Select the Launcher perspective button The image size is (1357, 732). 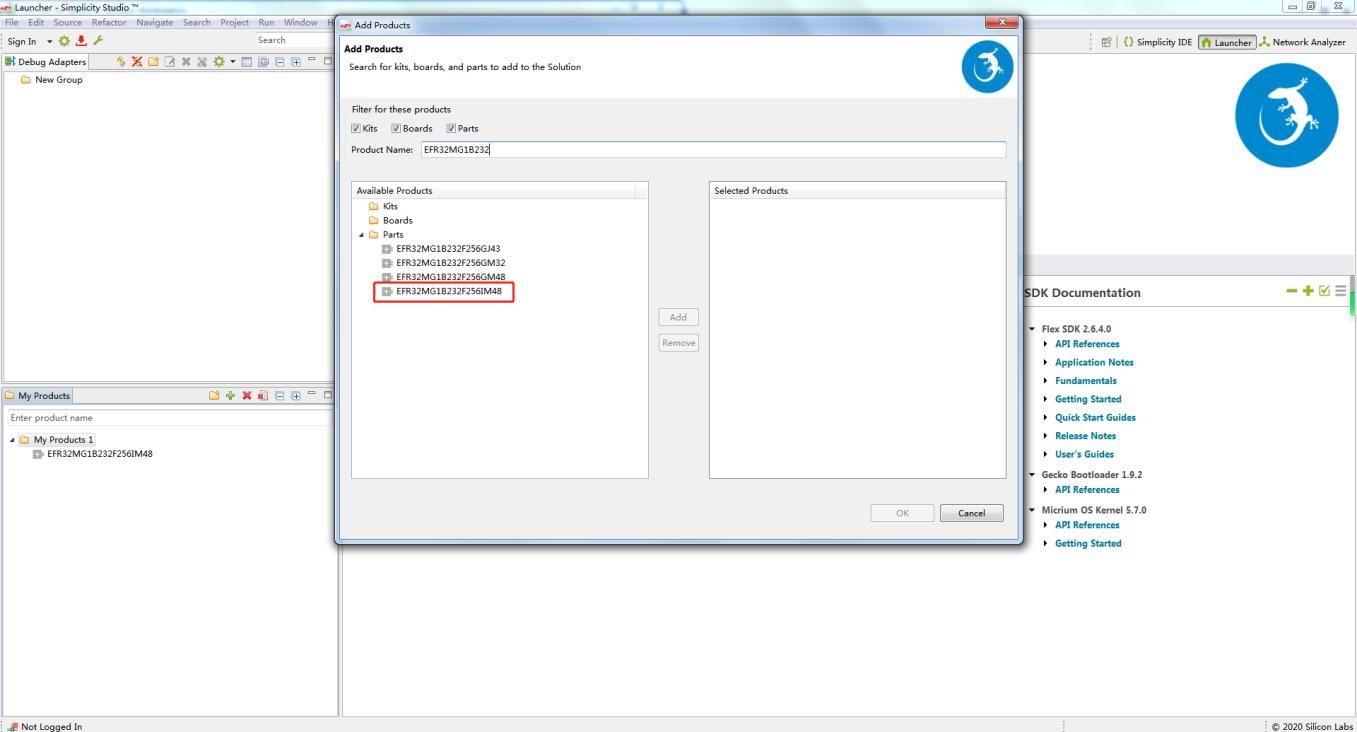pyautogui.click(x=1225, y=42)
